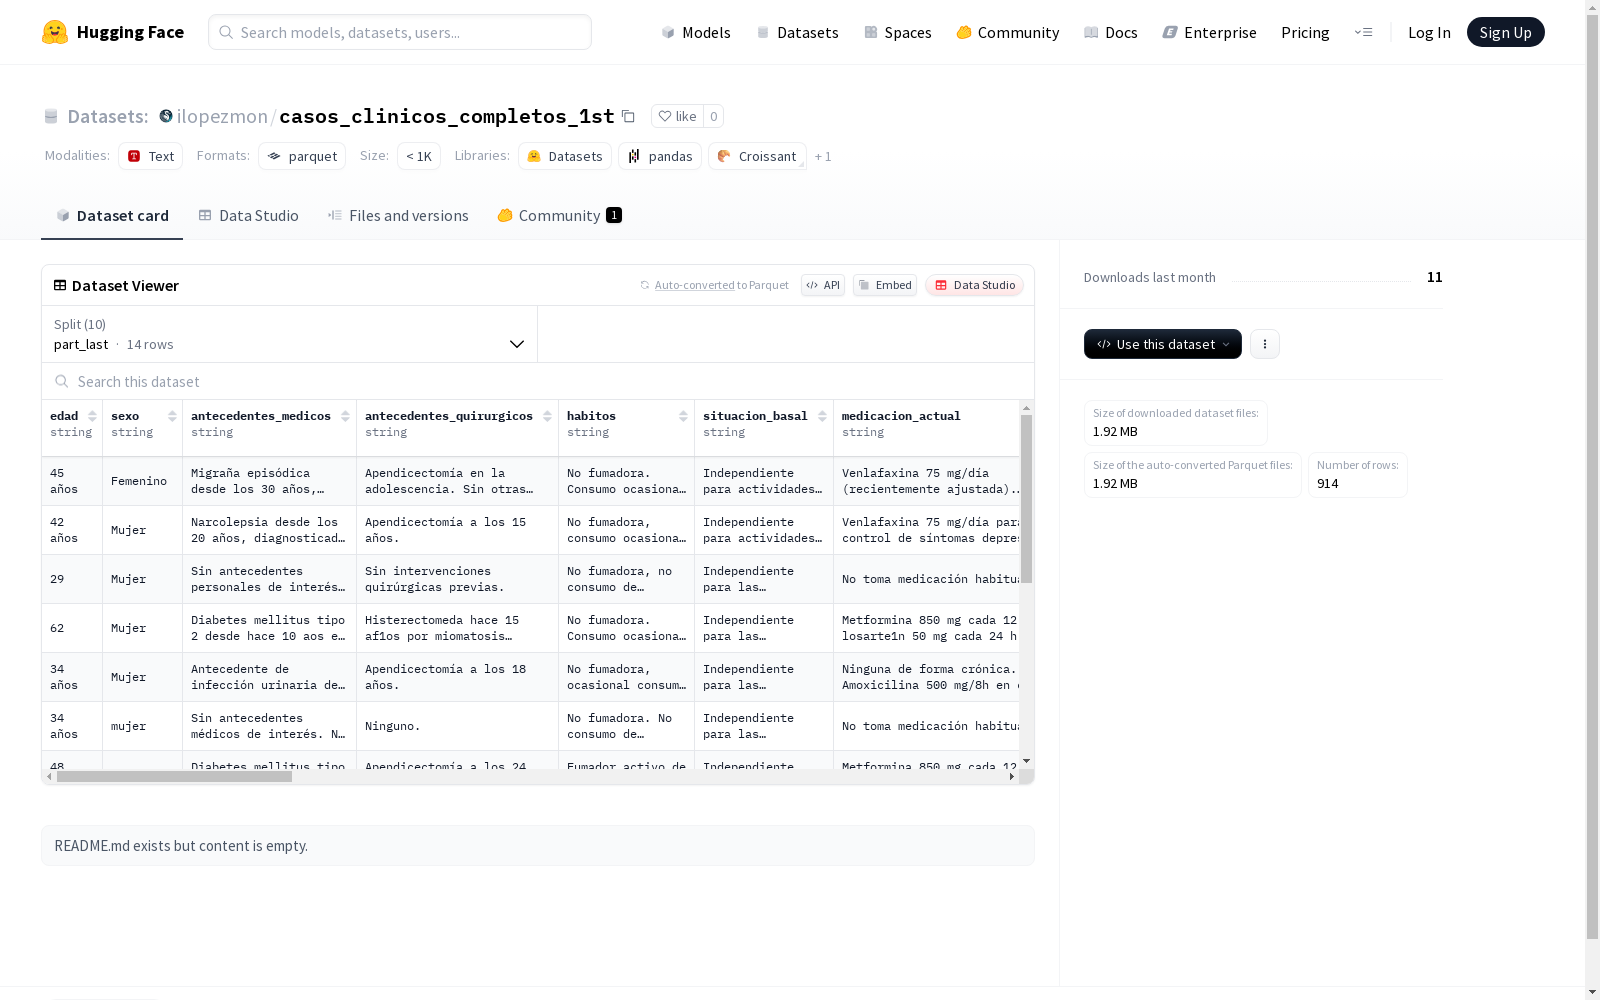
Task: Click the Hugging Face logo icon
Action: [55, 32]
